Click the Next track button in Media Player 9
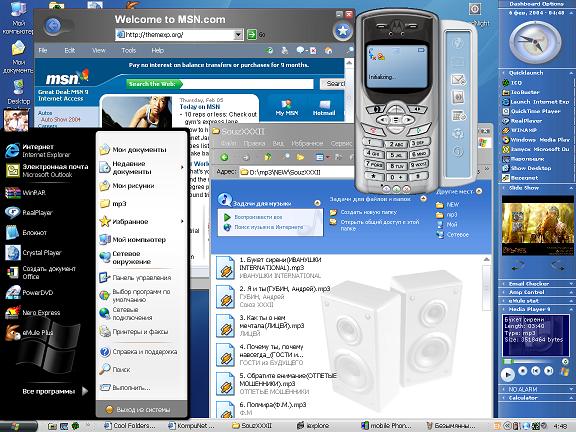Screen dimensions: 576x432 point(548,371)
